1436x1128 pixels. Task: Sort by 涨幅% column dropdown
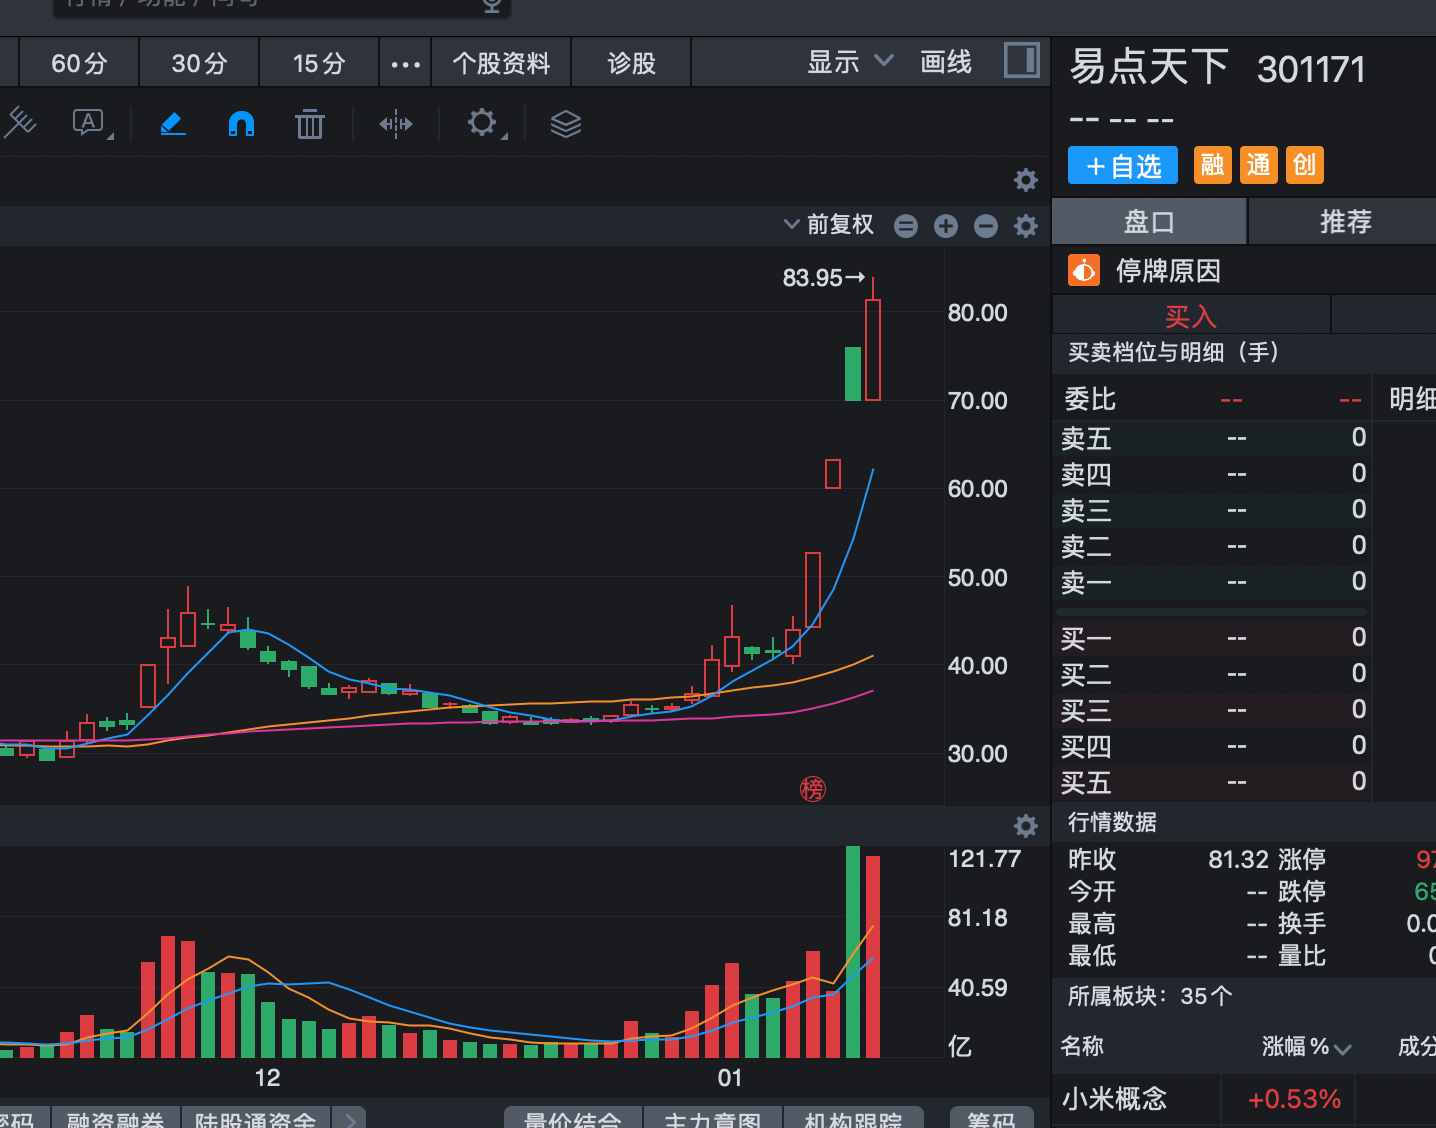[x=1307, y=1047]
